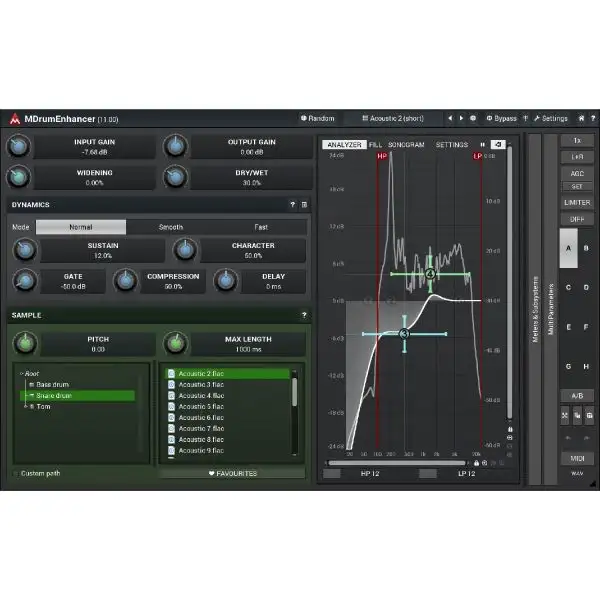600x600 pixels.
Task: Click the A/B compare button
Action: tap(577, 396)
